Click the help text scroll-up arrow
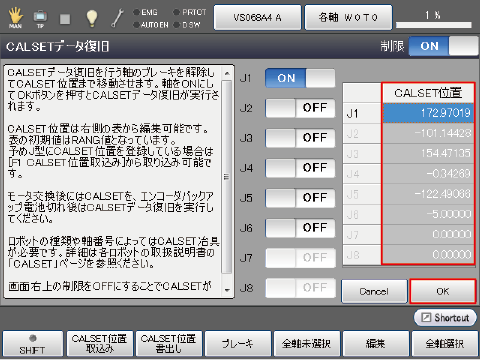This screenshot has height=360, width=480. pyautogui.click(x=227, y=73)
